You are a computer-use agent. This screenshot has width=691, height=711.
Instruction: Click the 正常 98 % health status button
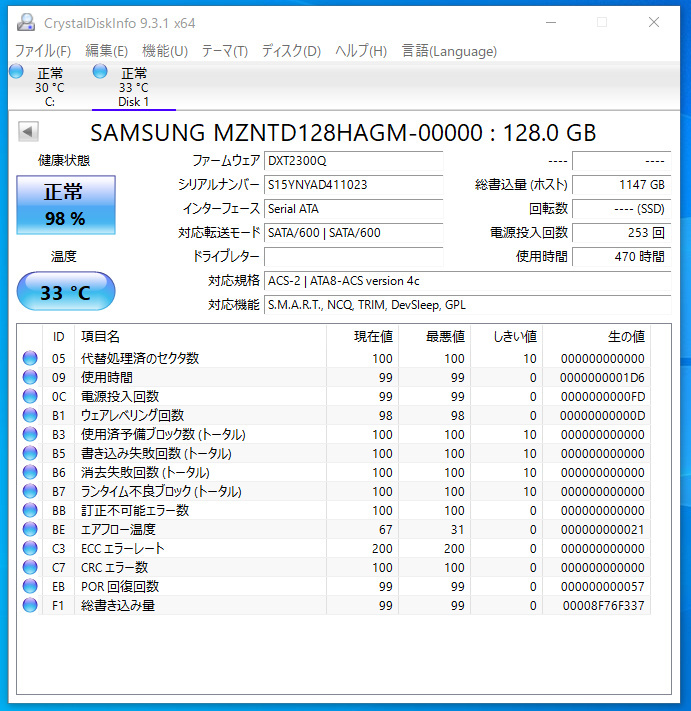point(66,205)
